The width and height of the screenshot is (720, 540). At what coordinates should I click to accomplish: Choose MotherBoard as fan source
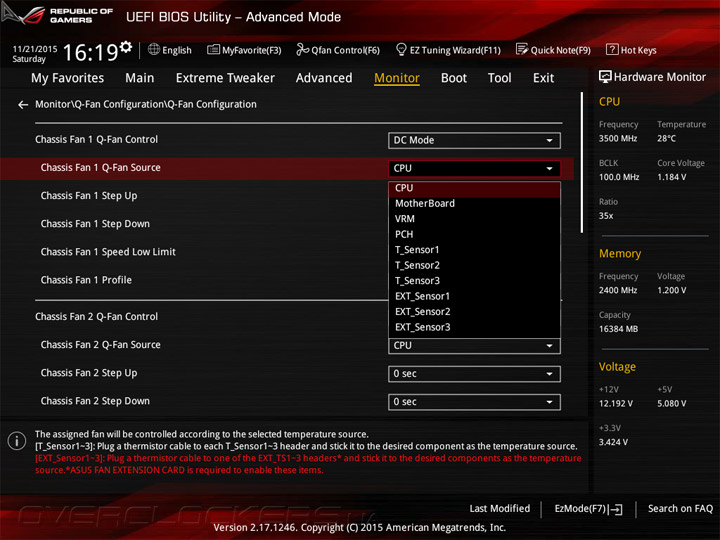point(474,203)
